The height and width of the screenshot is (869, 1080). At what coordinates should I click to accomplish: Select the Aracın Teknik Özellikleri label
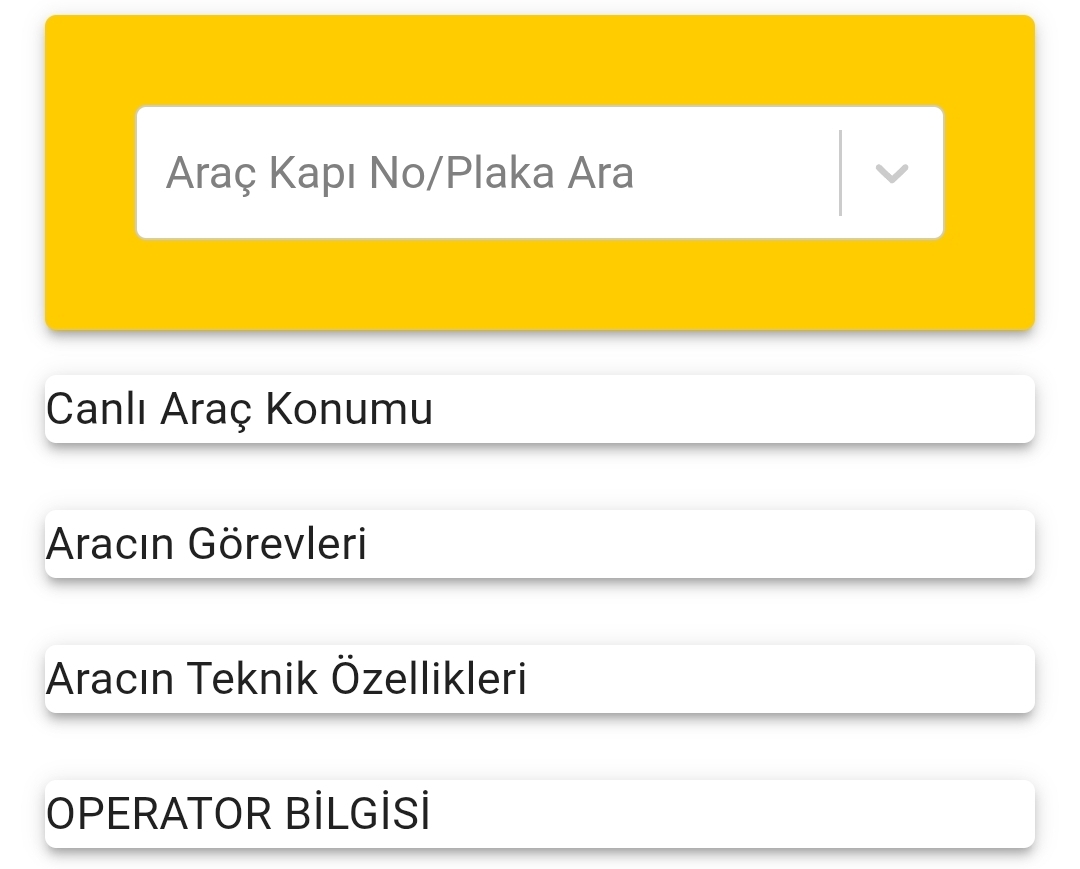[287, 679]
